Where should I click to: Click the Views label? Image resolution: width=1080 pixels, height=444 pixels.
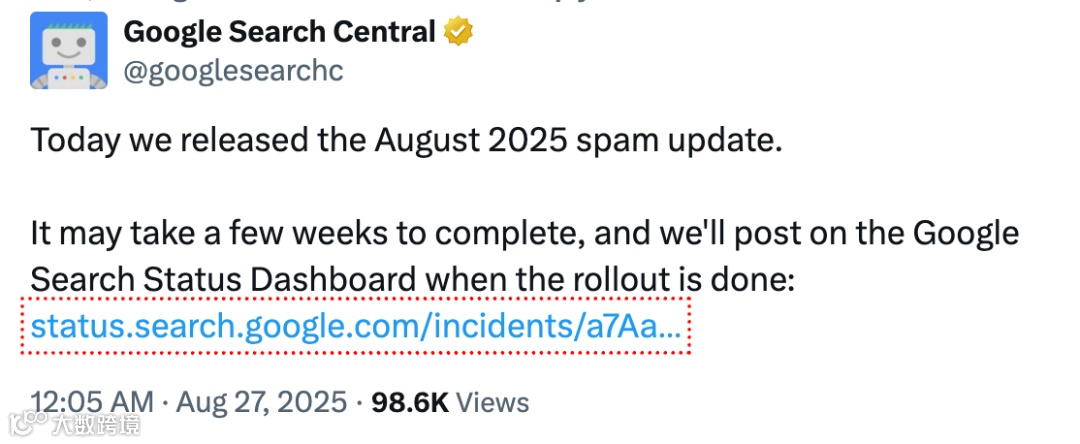tap(494, 403)
